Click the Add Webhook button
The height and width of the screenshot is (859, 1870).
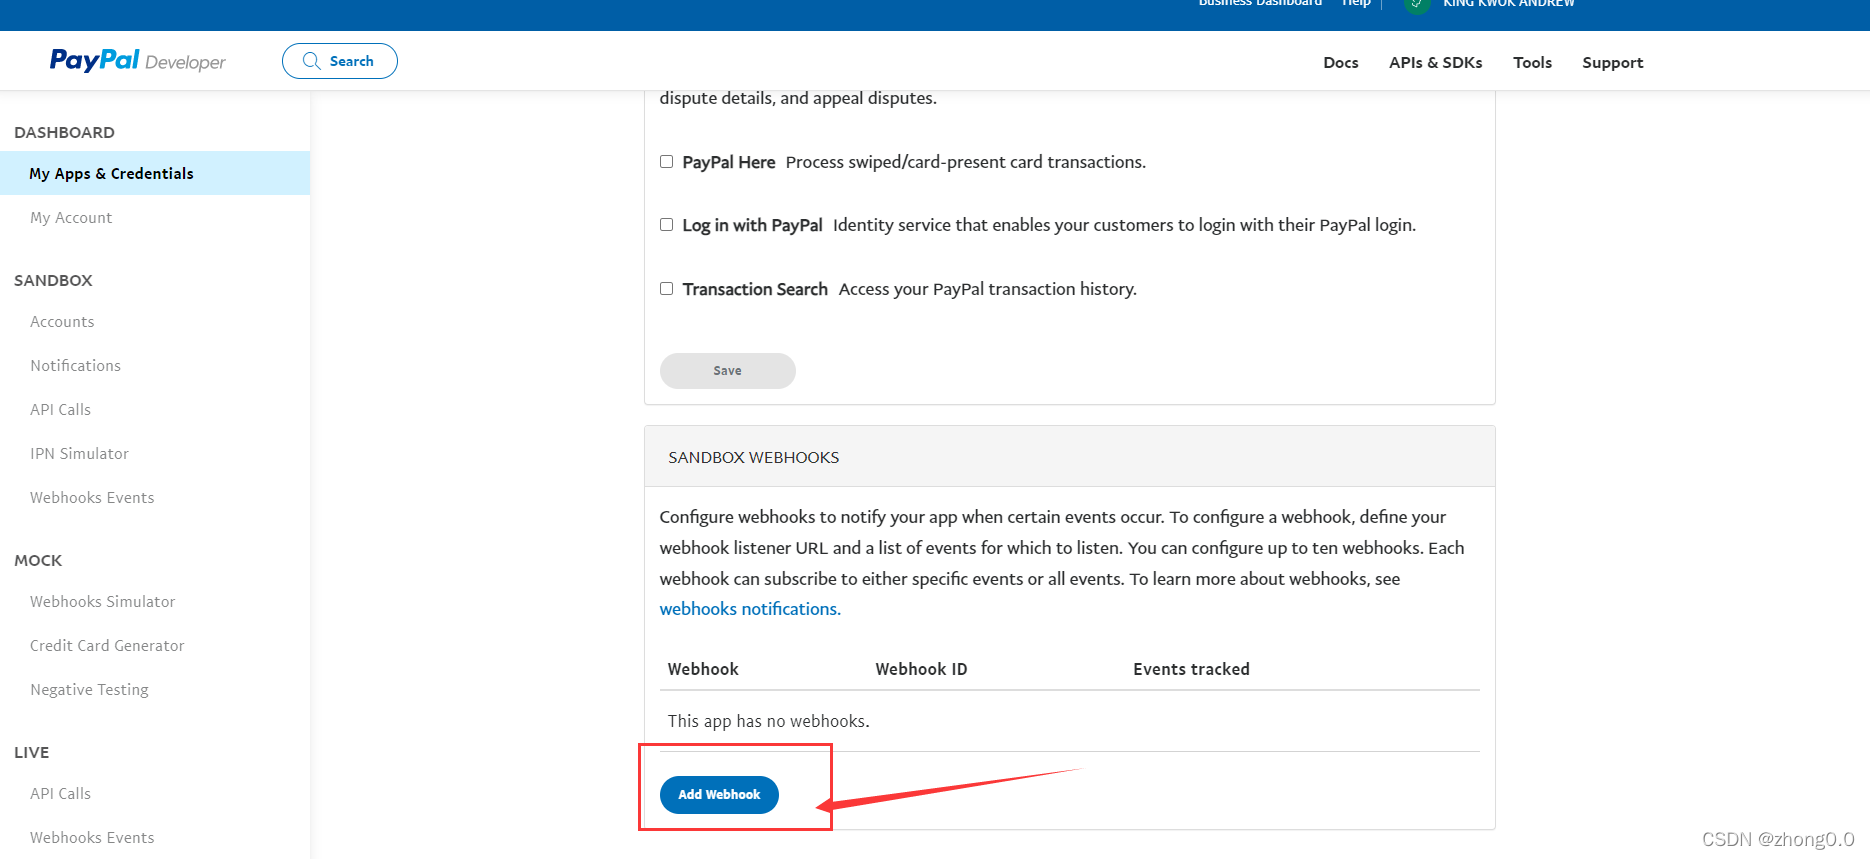(x=719, y=794)
